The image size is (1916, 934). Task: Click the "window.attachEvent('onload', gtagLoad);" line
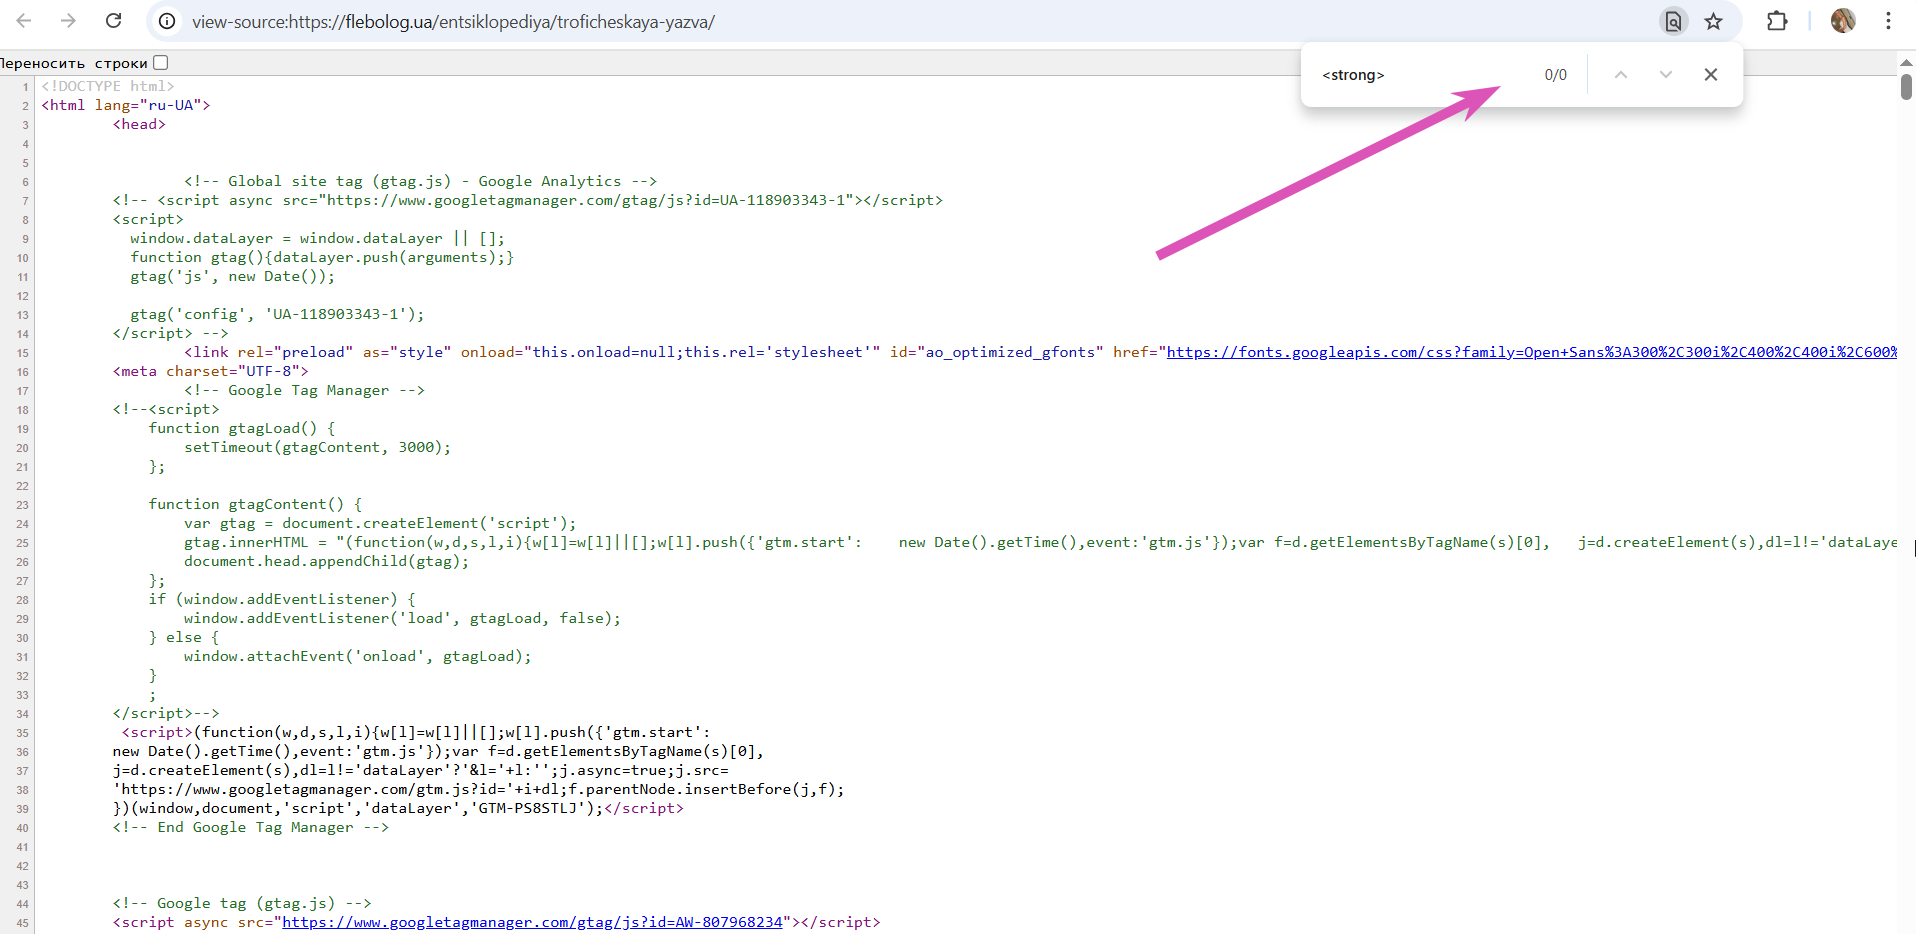click(358, 656)
